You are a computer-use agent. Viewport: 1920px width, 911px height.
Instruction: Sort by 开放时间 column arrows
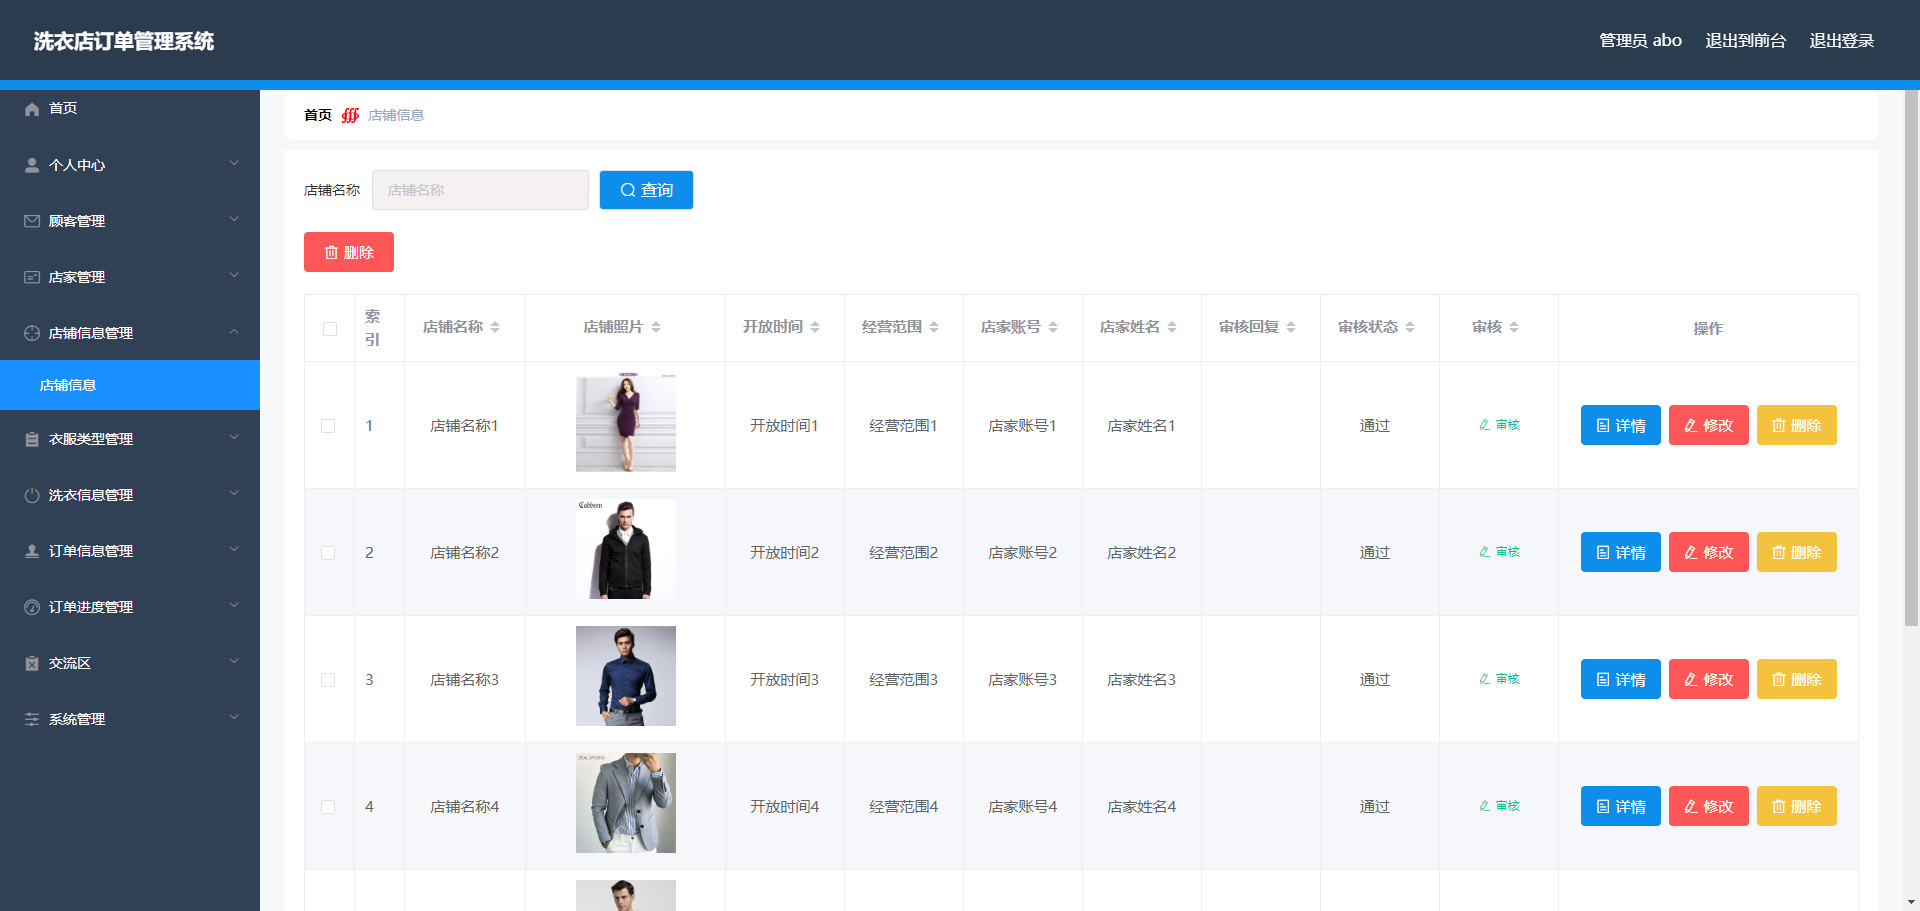click(815, 327)
